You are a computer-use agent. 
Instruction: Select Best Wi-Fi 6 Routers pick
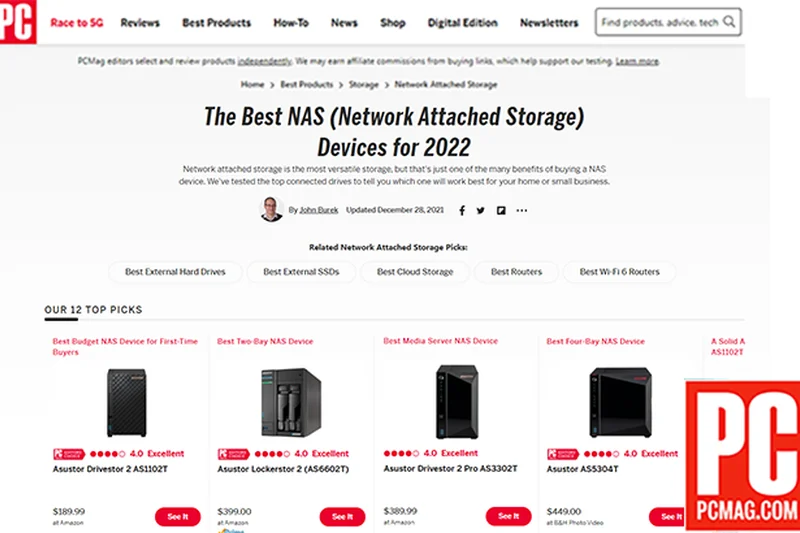619,272
